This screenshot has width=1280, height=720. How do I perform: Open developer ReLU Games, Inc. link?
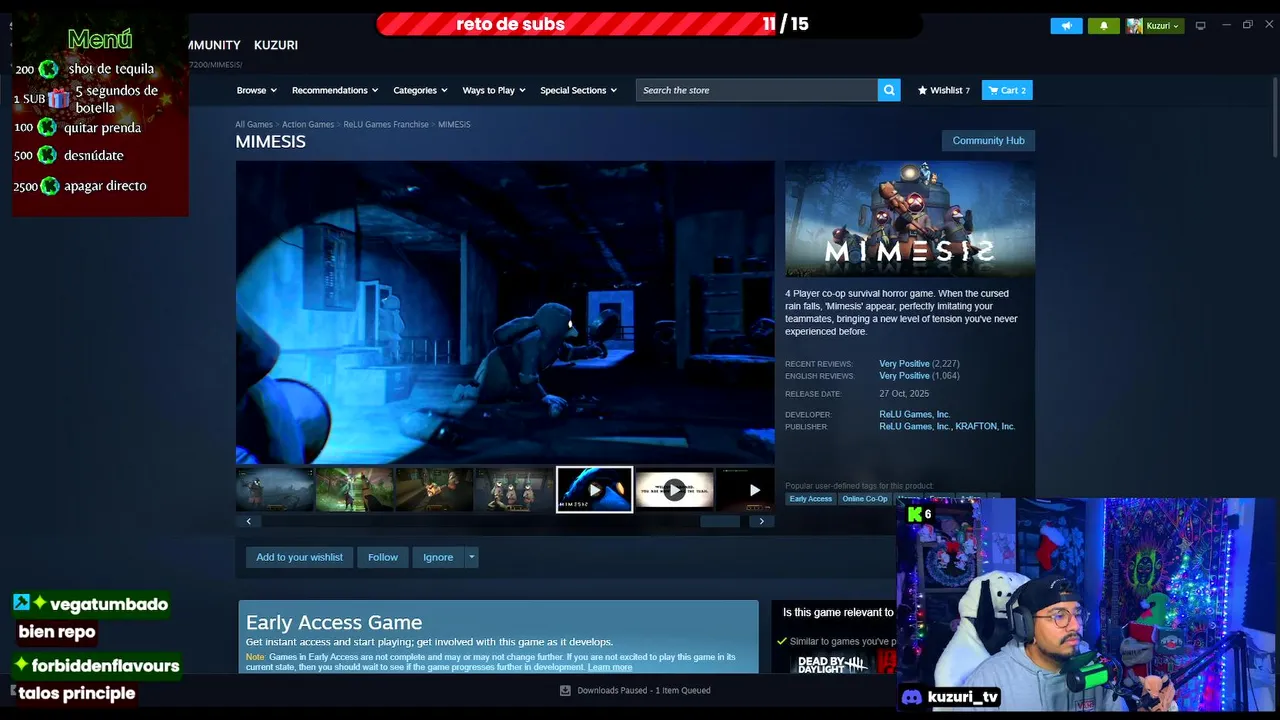pyautogui.click(x=915, y=414)
